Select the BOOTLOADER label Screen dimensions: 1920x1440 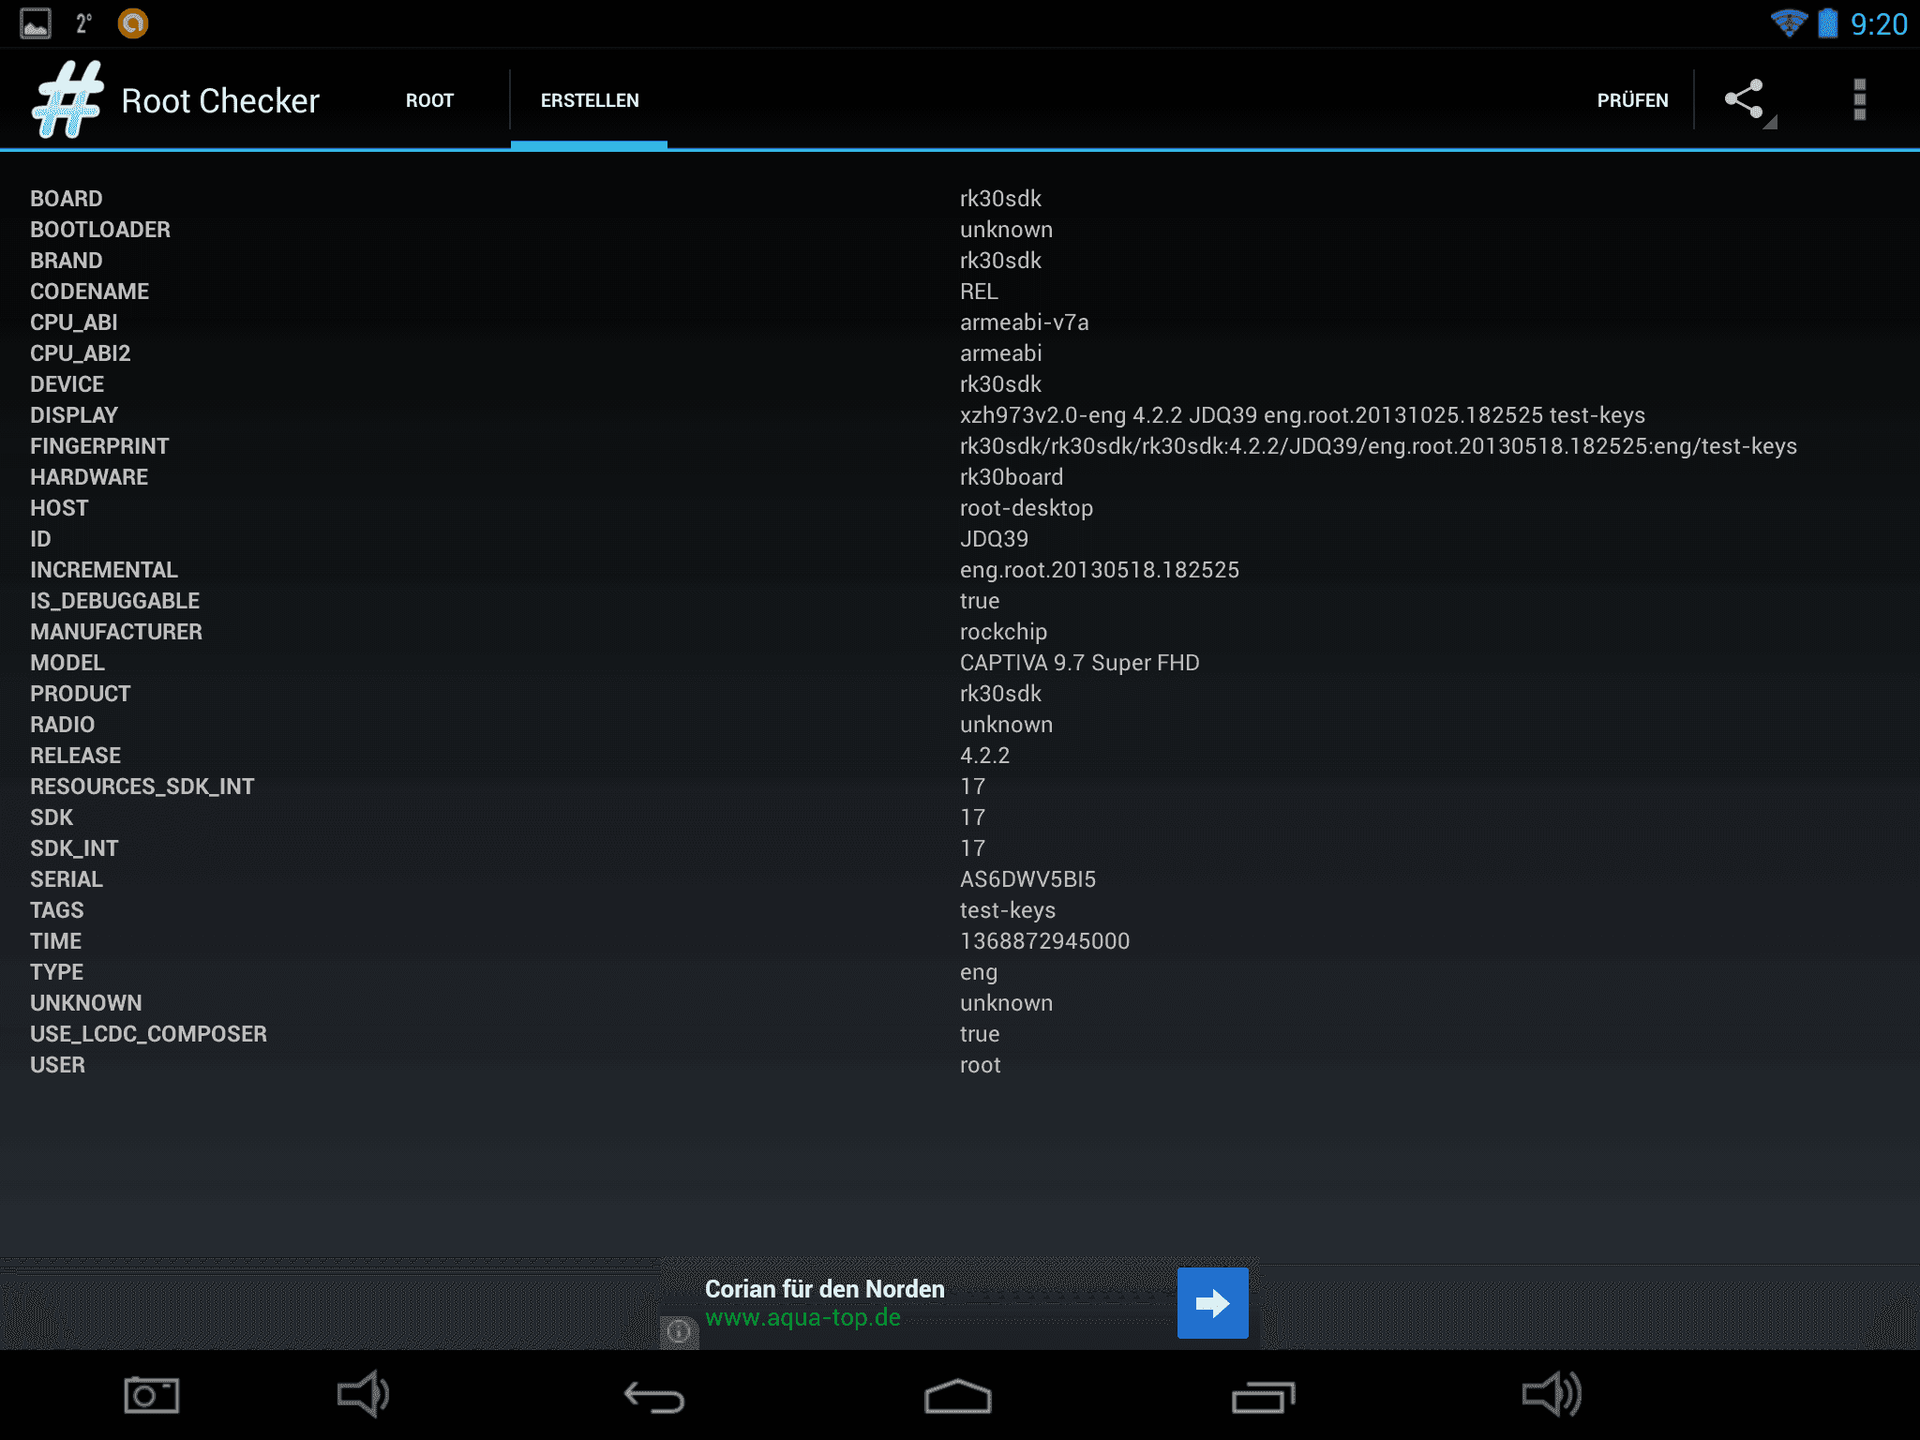point(100,230)
